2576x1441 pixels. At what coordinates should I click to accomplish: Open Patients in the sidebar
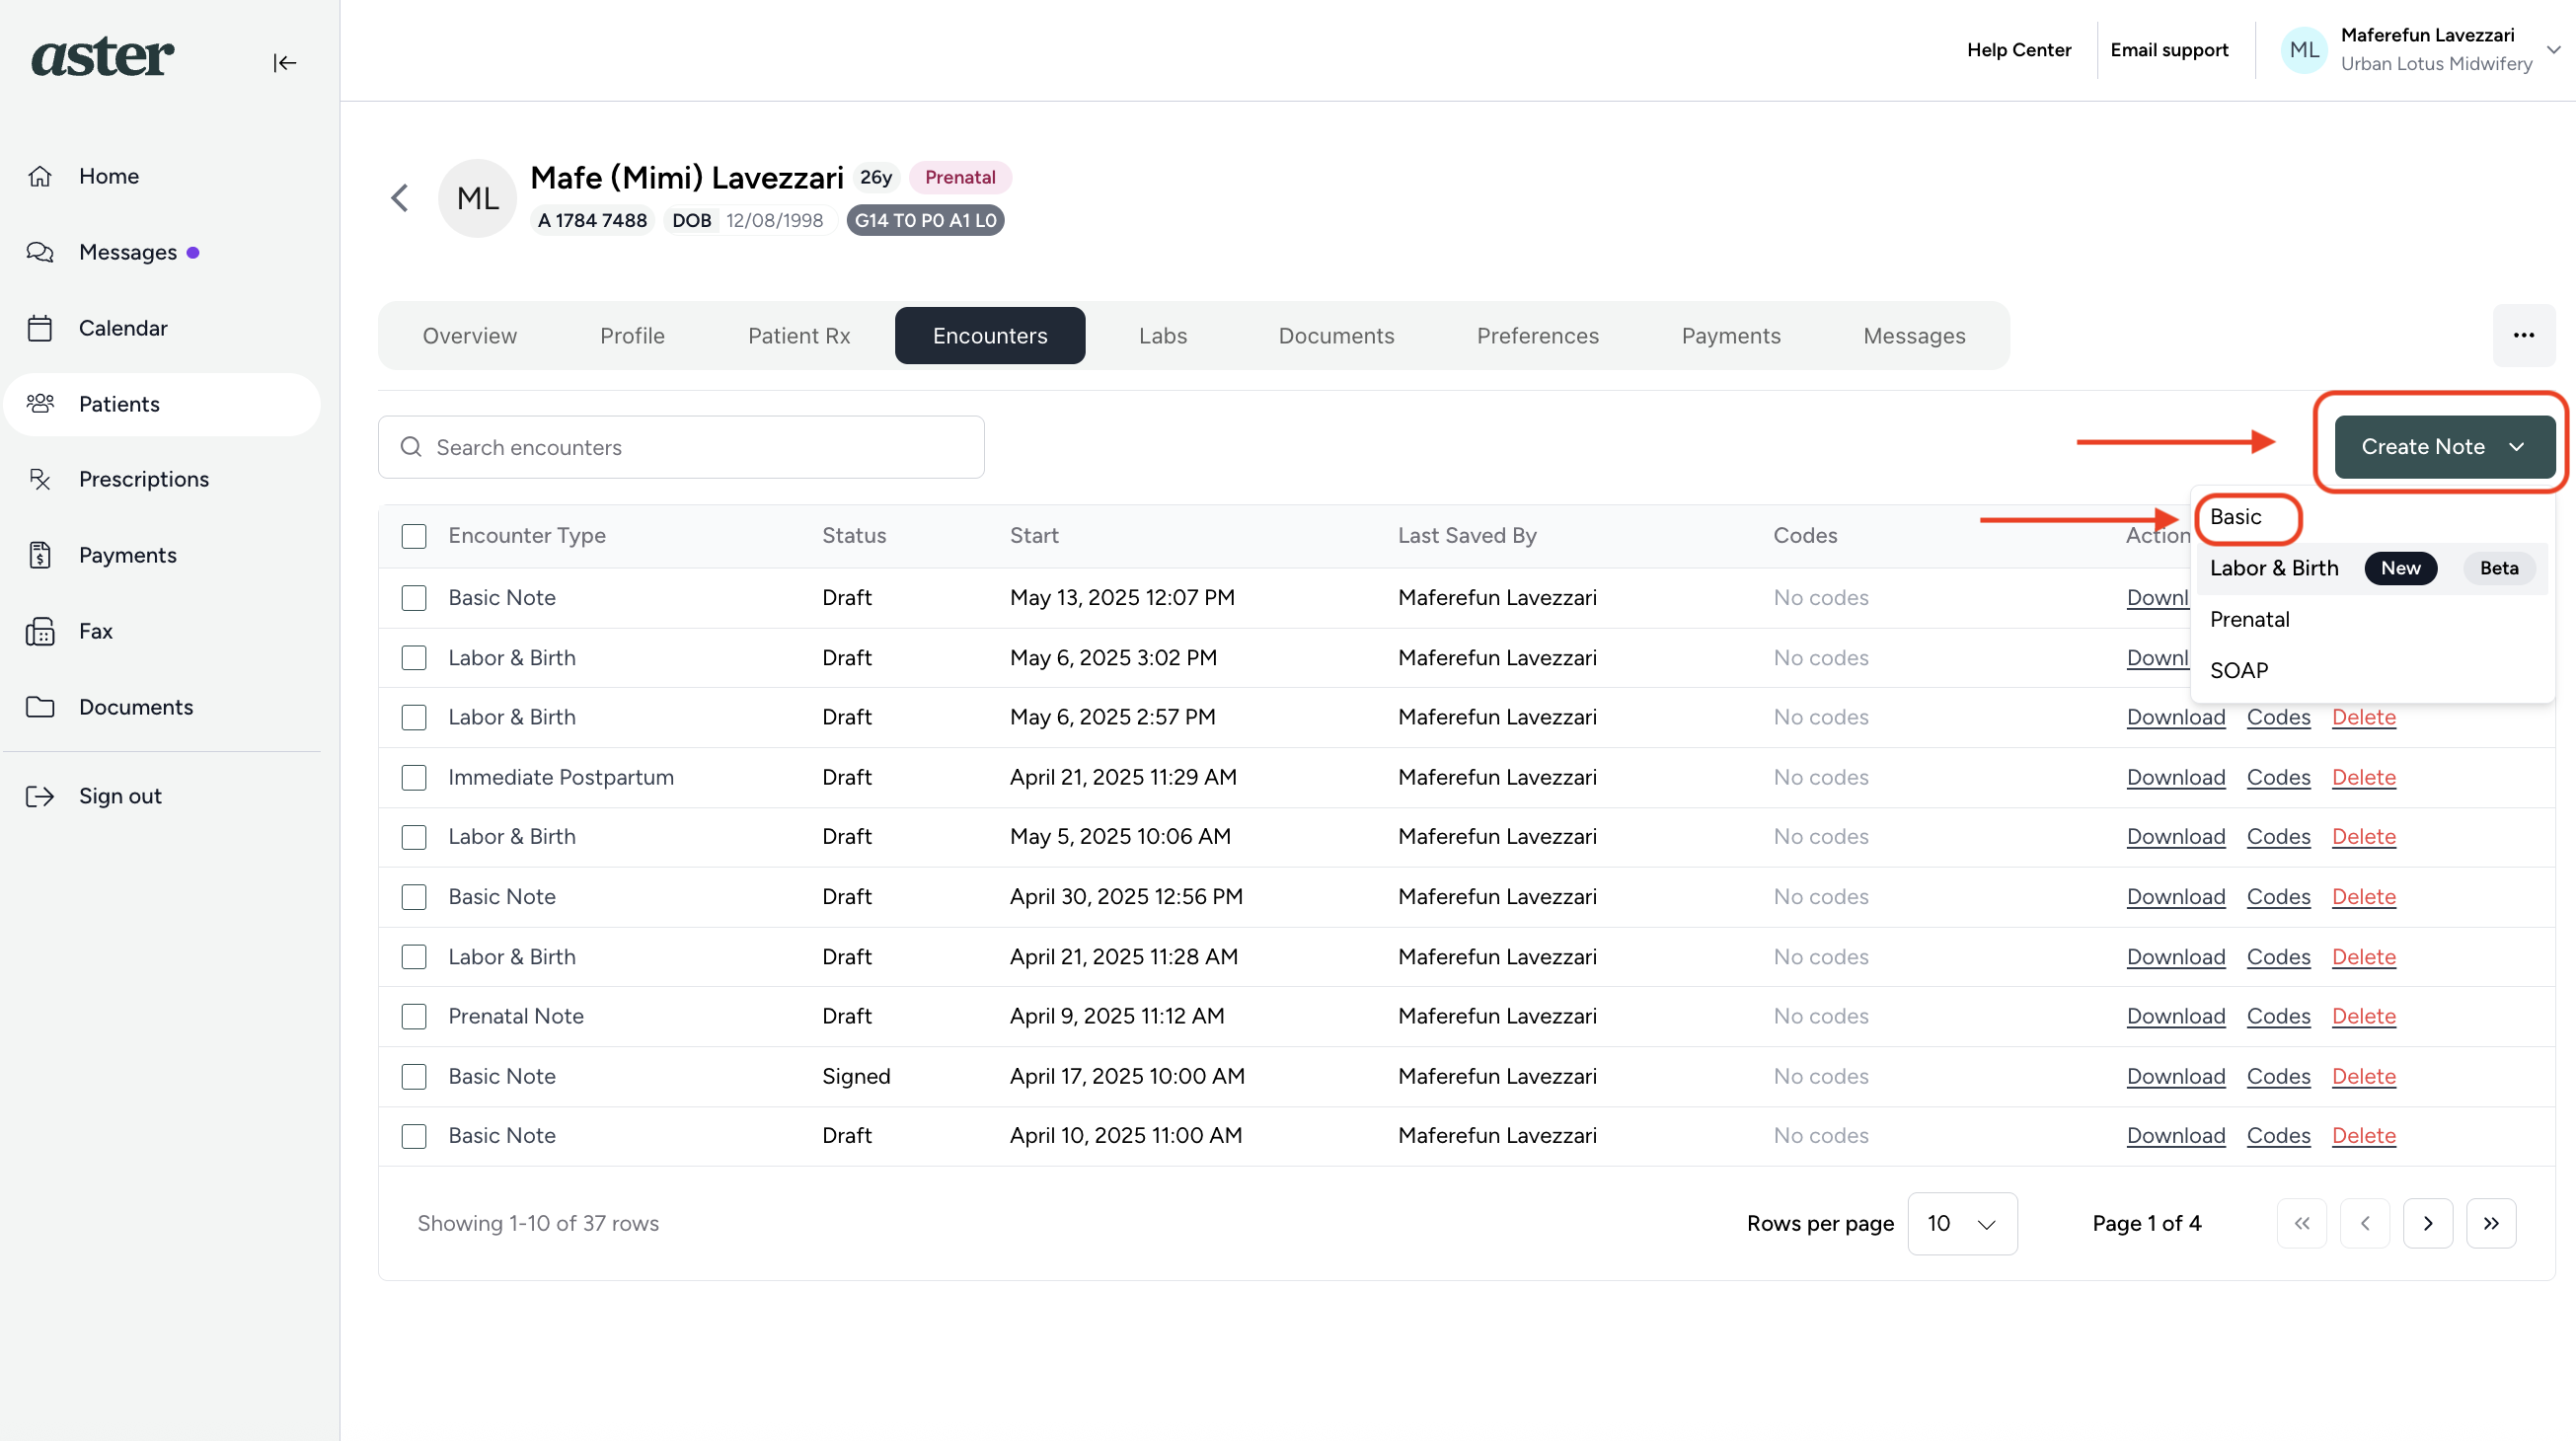click(162, 404)
